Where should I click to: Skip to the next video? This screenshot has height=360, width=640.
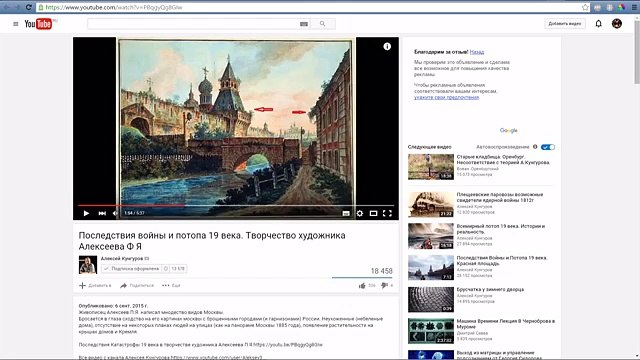pyautogui.click(x=102, y=213)
